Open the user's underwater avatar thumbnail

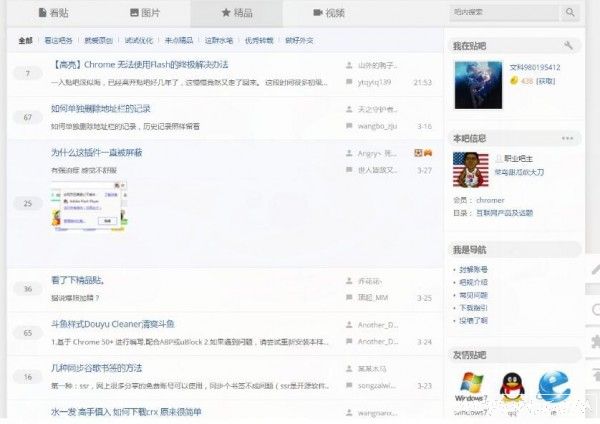[x=478, y=85]
